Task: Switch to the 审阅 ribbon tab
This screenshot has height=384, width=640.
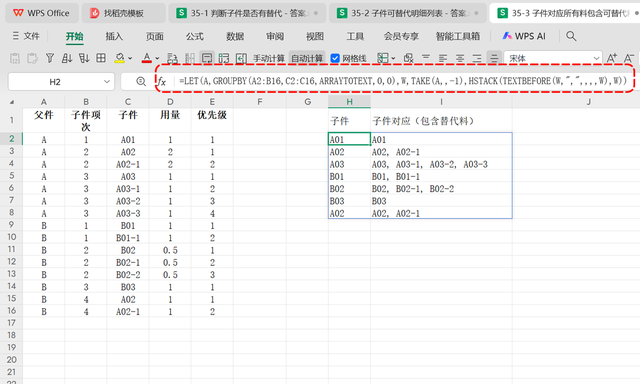Action: (275, 36)
